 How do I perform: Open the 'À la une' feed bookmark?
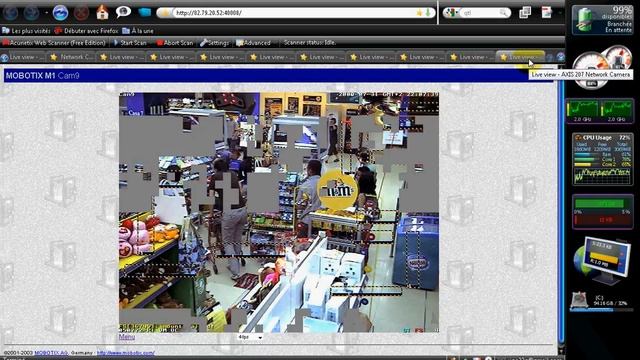coord(138,31)
